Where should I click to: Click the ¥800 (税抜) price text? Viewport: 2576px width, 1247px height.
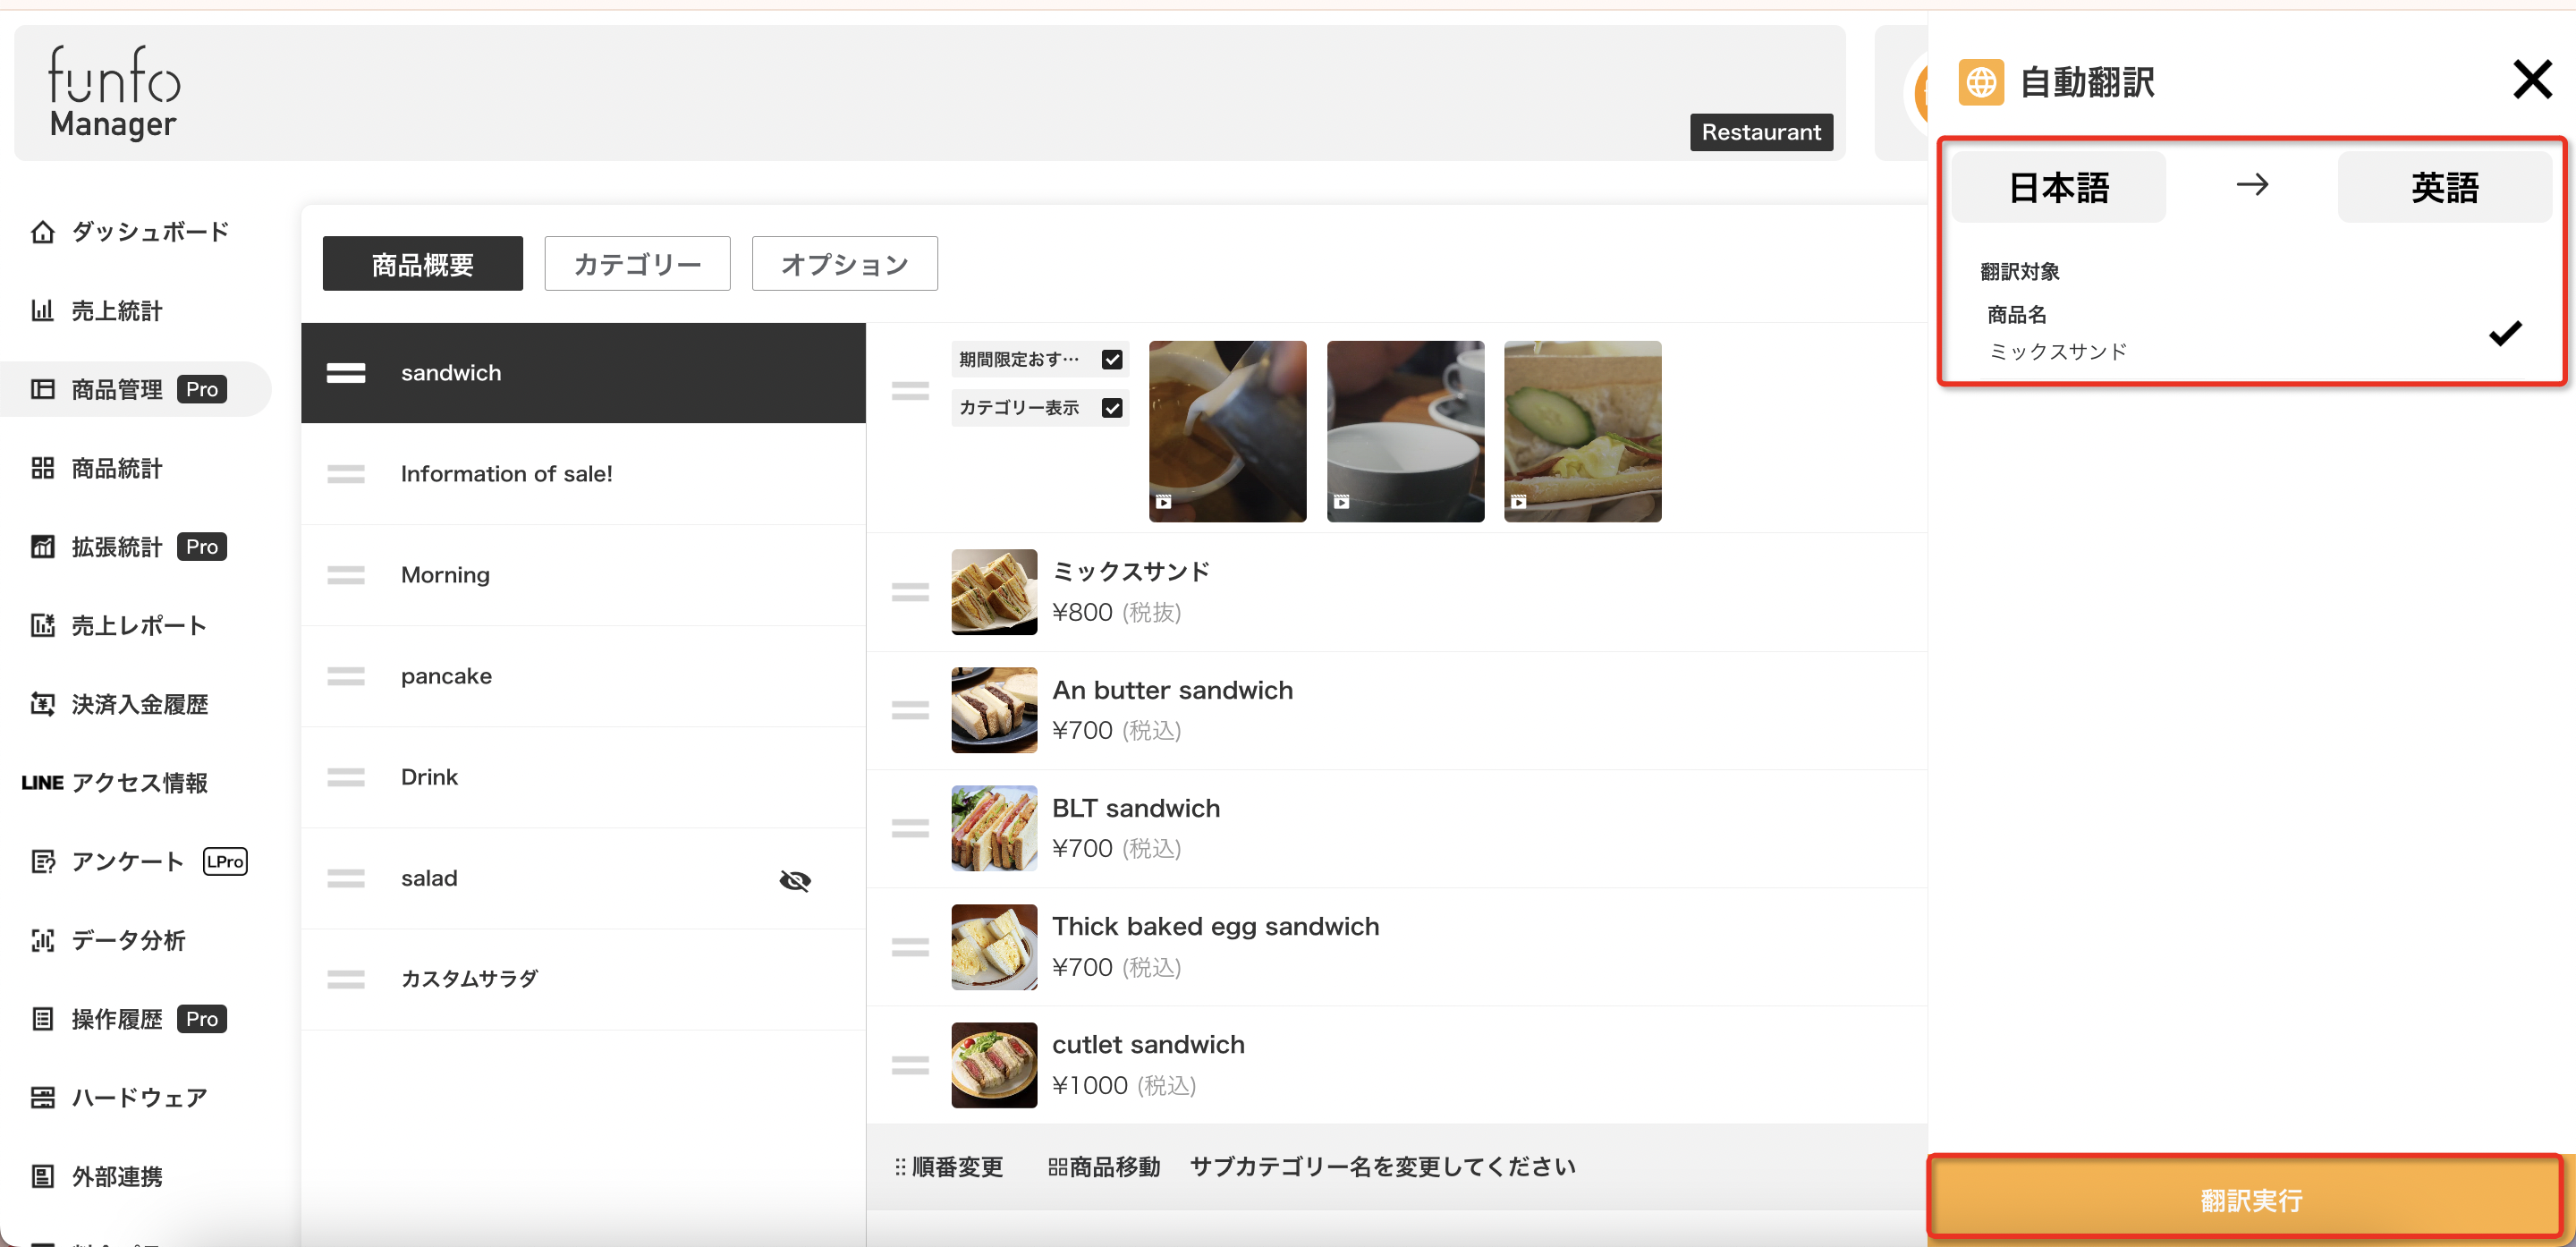tap(1116, 612)
